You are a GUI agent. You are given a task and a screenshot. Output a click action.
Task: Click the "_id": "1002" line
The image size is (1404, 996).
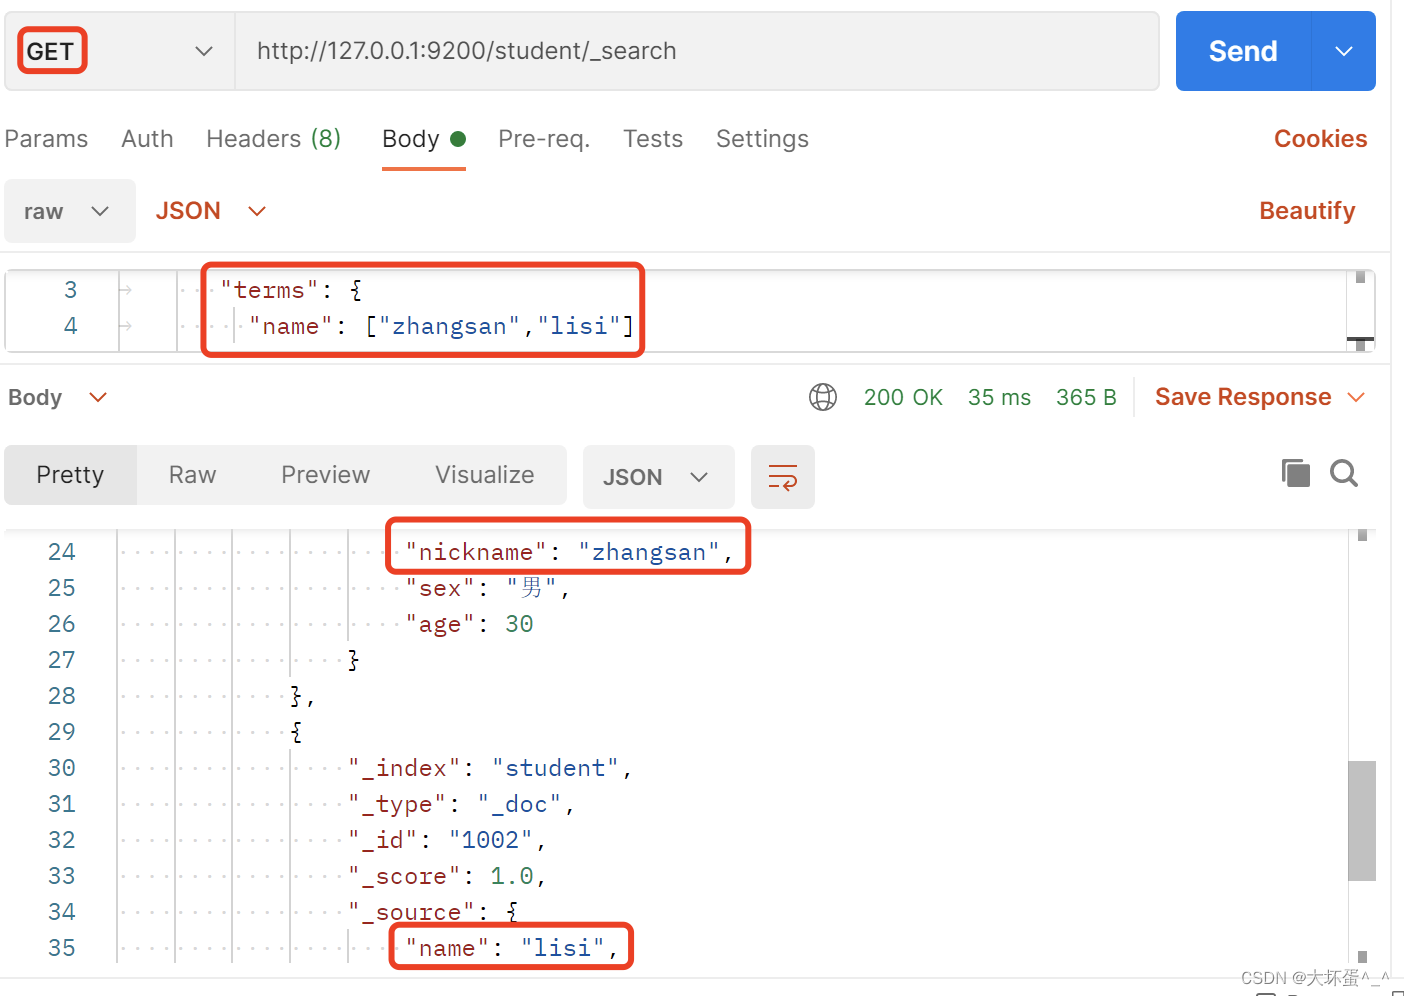click(x=447, y=840)
